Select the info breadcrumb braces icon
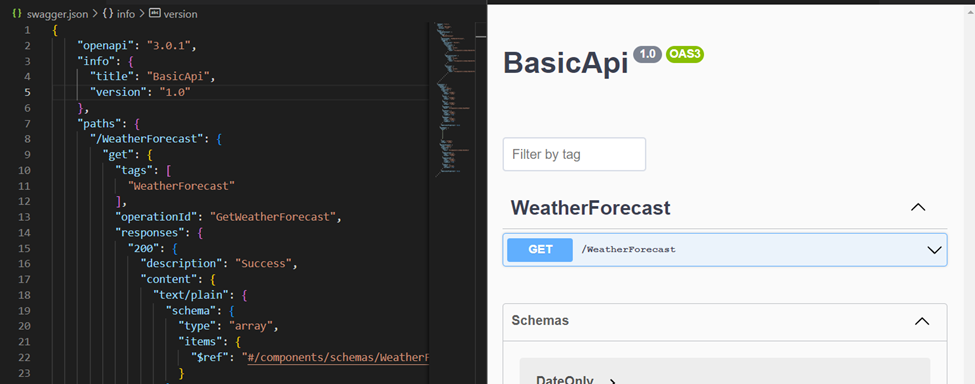Image resolution: width=975 pixels, height=384 pixels. pyautogui.click(x=108, y=14)
